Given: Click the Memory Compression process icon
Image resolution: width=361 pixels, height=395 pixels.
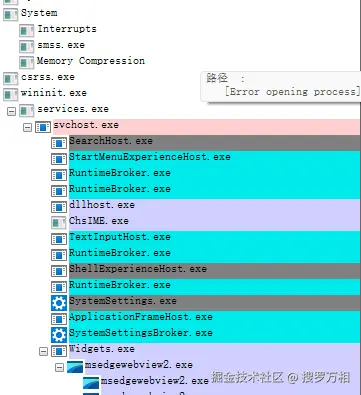Looking at the screenshot, I should (26, 62).
